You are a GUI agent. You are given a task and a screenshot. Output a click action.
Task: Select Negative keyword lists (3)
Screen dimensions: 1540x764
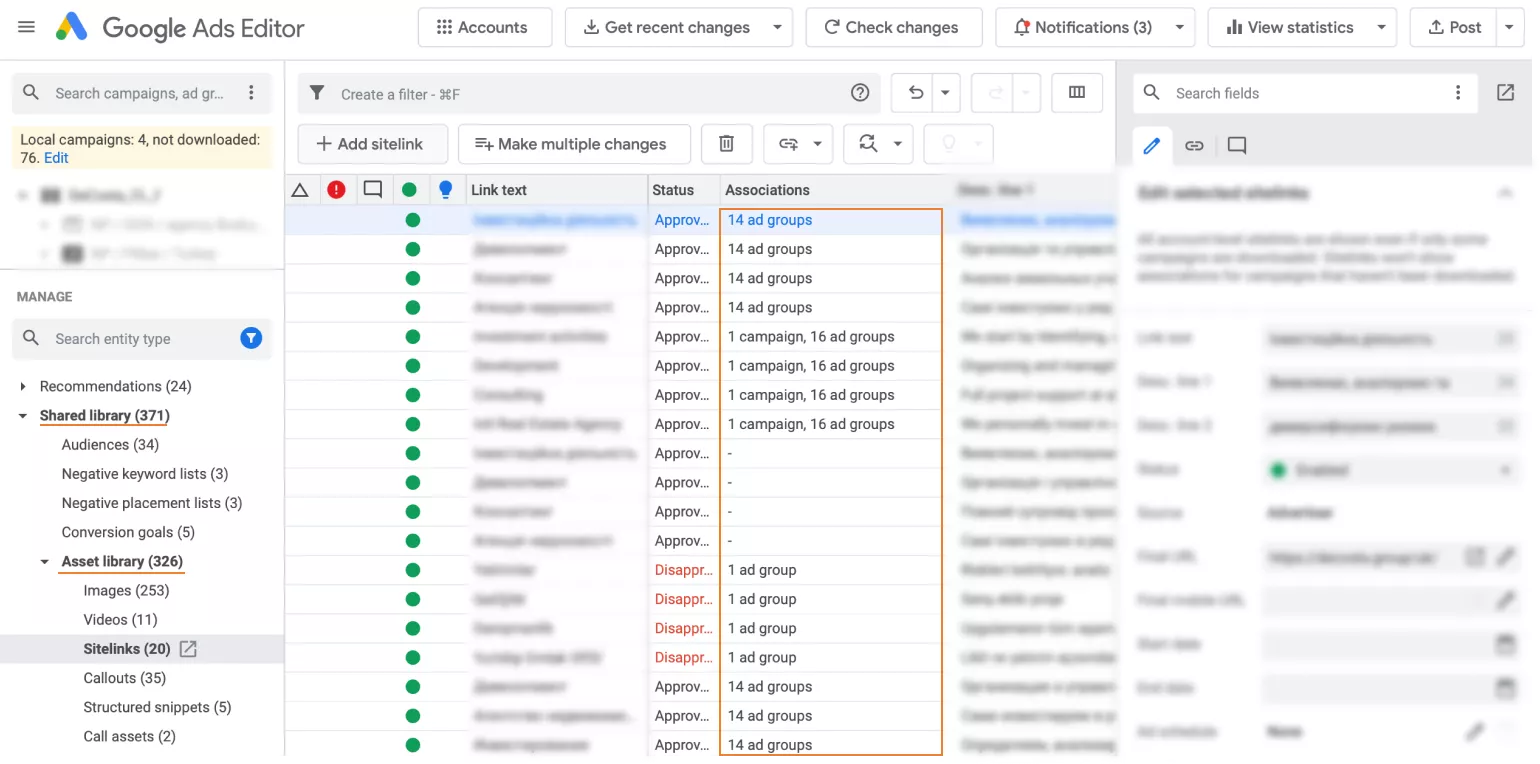[x=145, y=474]
